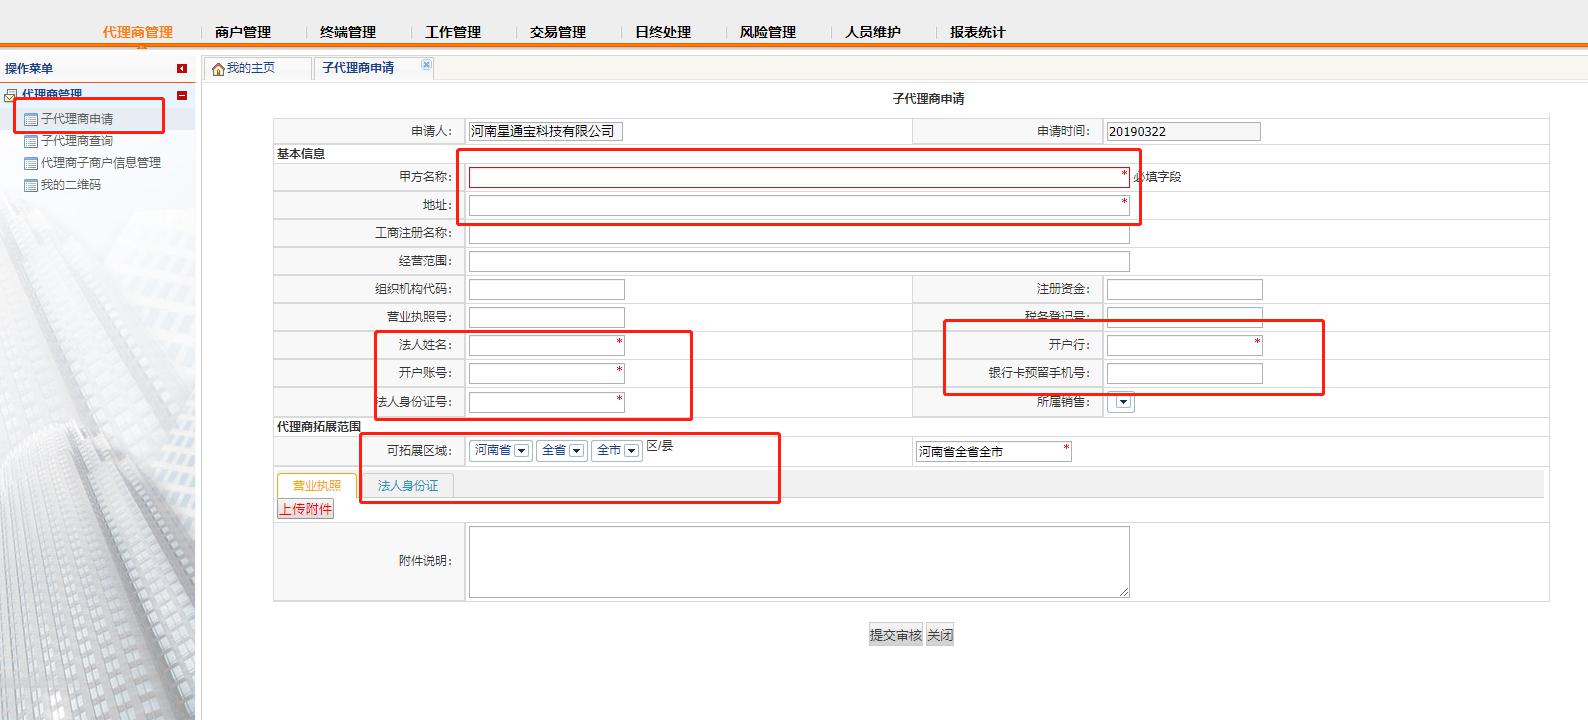Open the 河南省 province dropdown
This screenshot has height=720, width=1588.
[x=521, y=451]
